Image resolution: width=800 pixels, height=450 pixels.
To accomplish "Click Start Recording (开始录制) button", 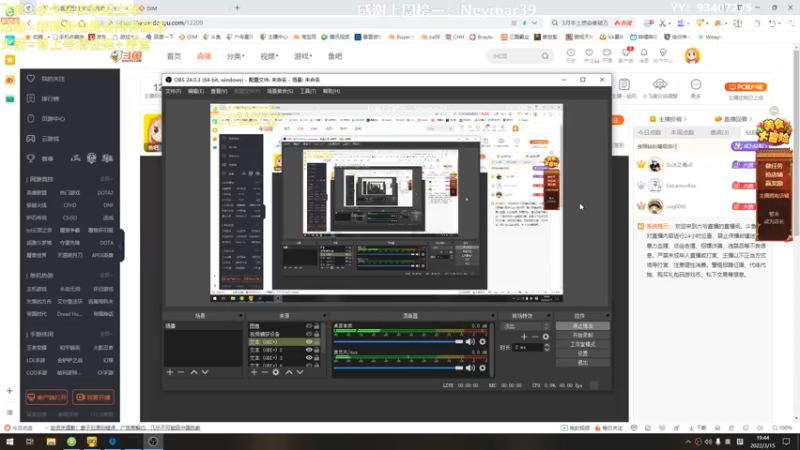I will tap(582, 335).
